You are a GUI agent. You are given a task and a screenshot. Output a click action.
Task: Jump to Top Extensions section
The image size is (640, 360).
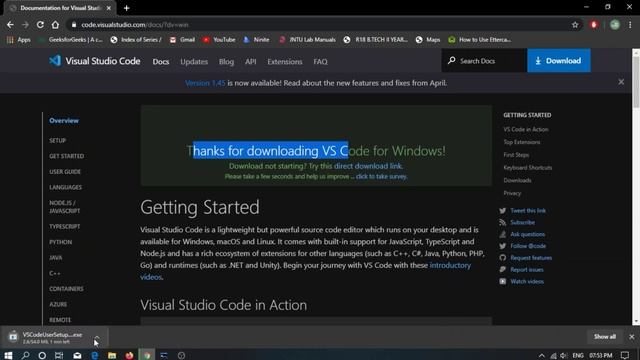pos(522,142)
